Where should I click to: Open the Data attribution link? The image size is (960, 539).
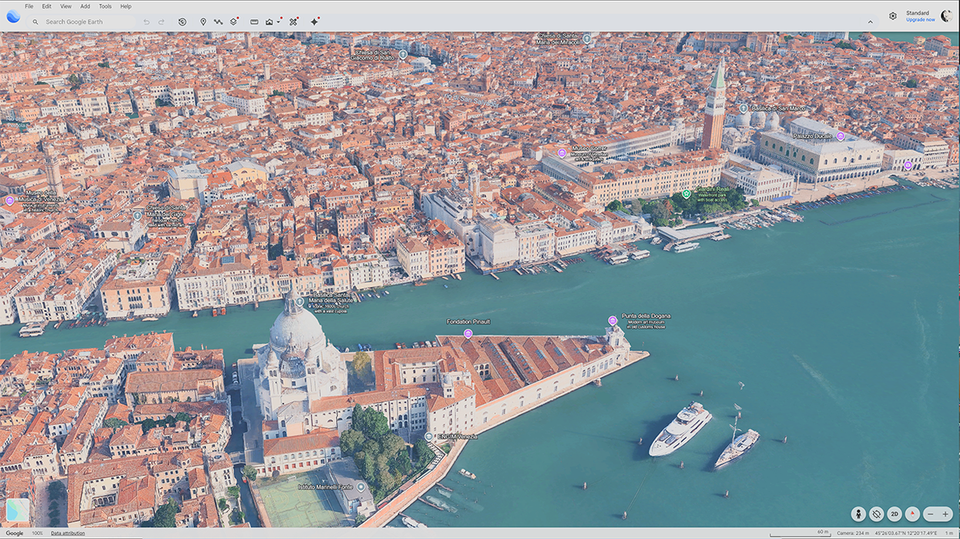pos(68,533)
